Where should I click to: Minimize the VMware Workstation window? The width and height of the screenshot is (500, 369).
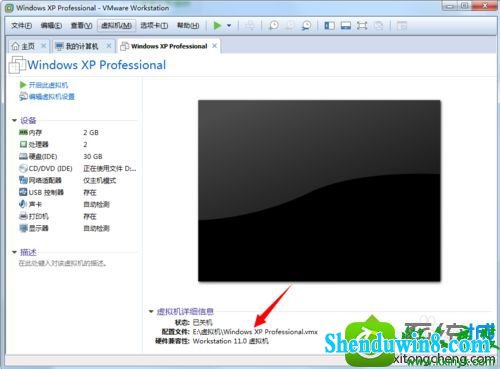point(450,5)
